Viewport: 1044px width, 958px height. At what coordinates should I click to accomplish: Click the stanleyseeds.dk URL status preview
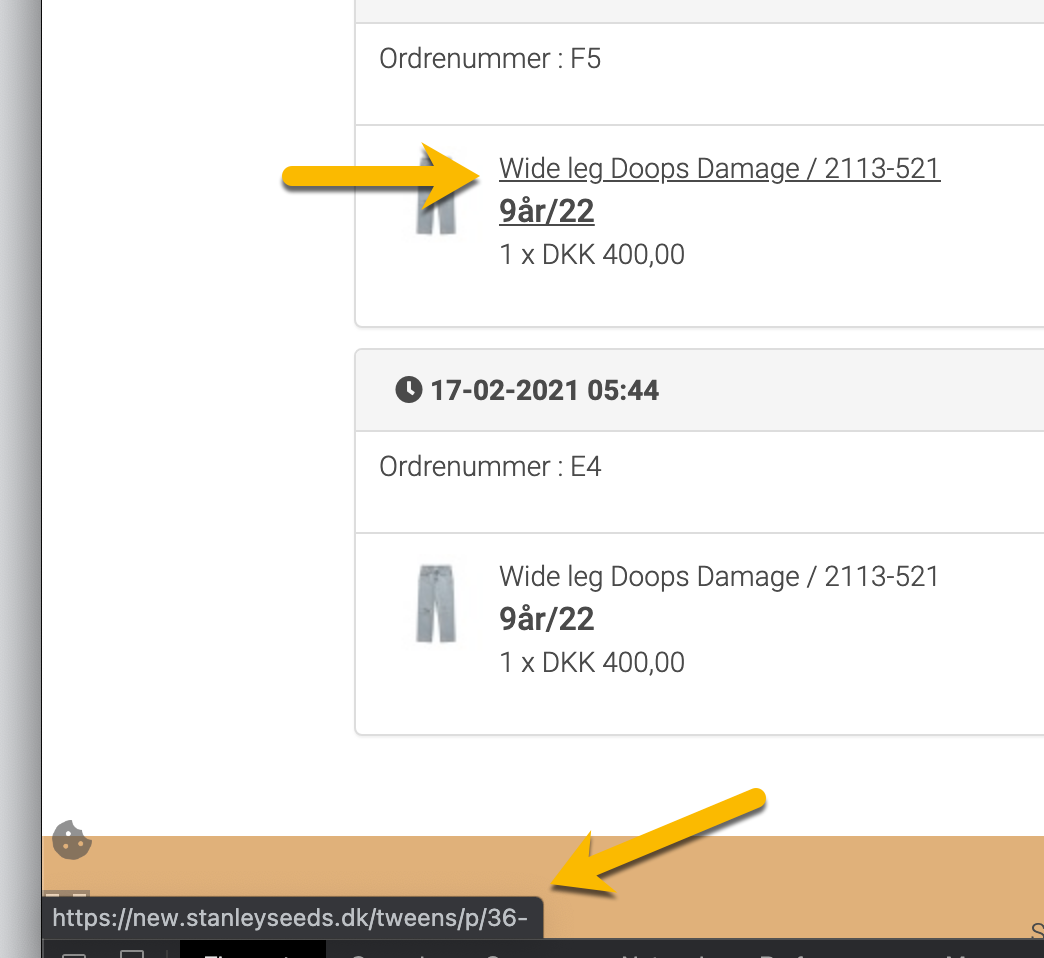[x=292, y=918]
